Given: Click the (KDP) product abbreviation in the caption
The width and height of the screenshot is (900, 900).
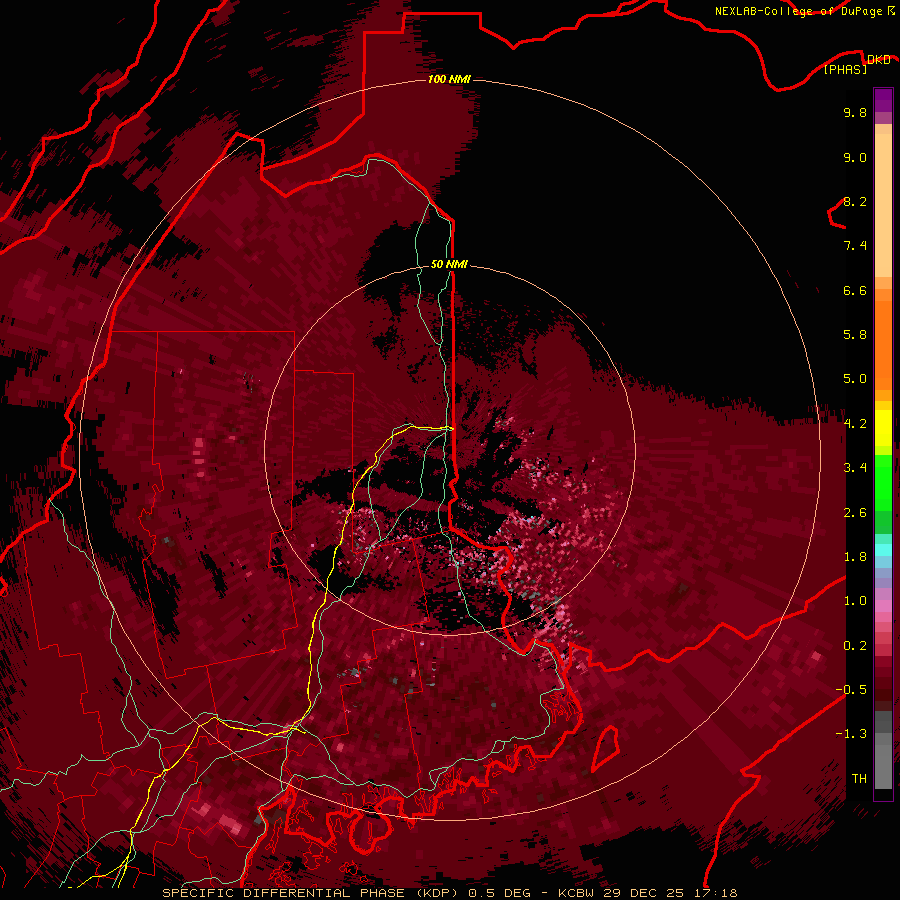Looking at the screenshot, I should (x=435, y=893).
